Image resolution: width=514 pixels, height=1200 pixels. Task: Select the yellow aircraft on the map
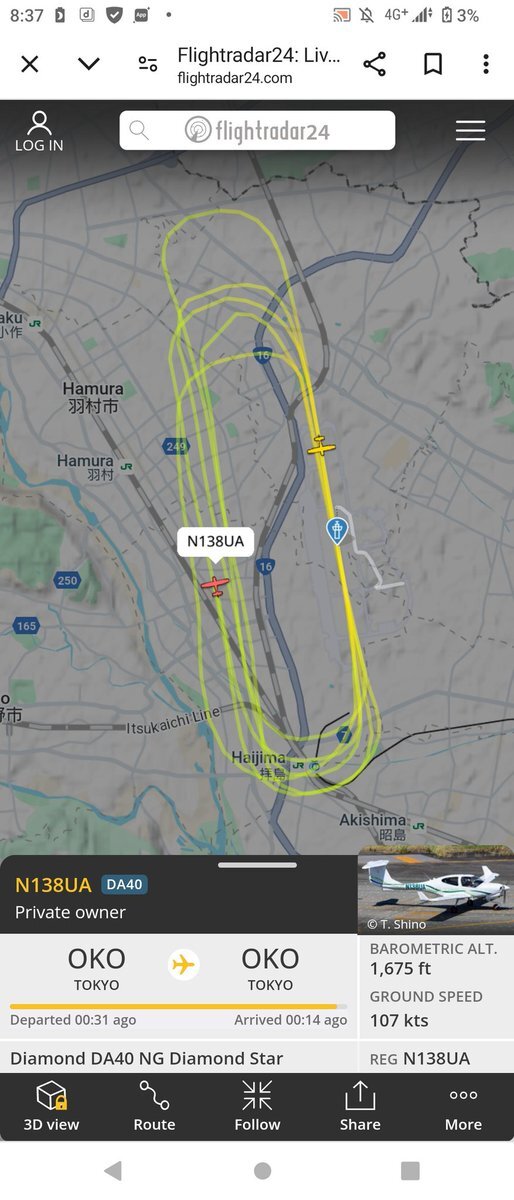pyautogui.click(x=321, y=446)
